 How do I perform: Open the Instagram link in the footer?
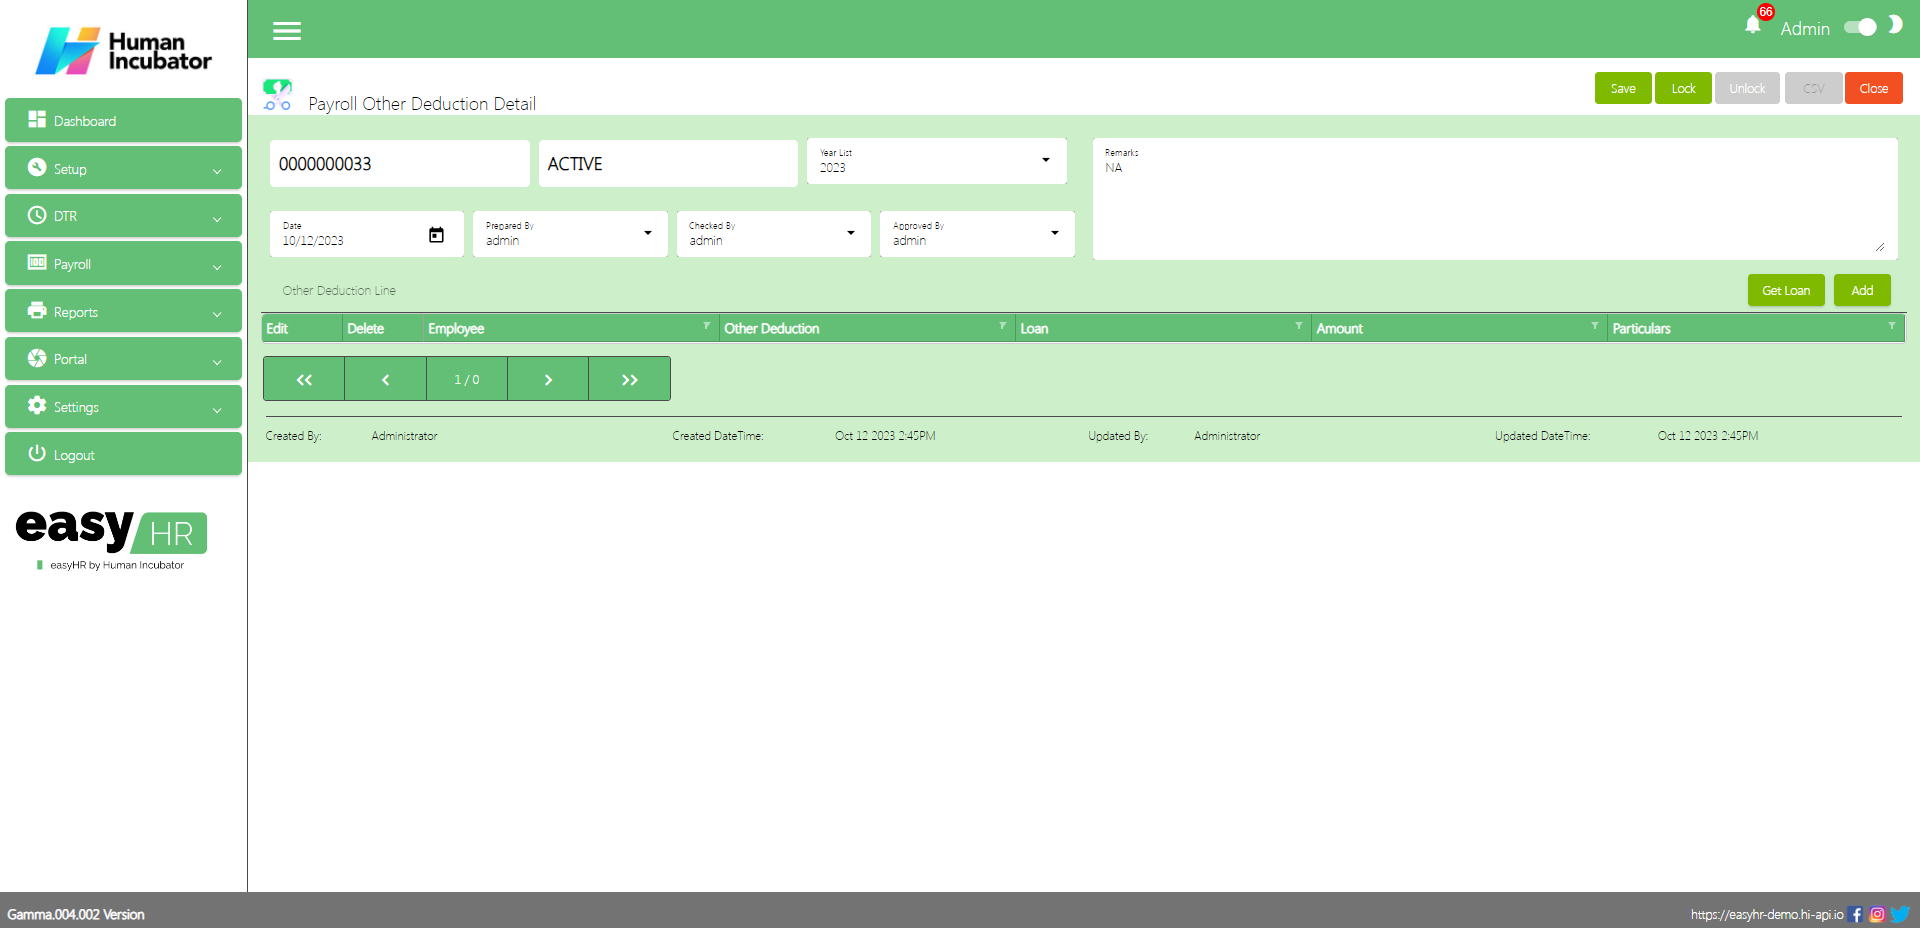click(1877, 914)
